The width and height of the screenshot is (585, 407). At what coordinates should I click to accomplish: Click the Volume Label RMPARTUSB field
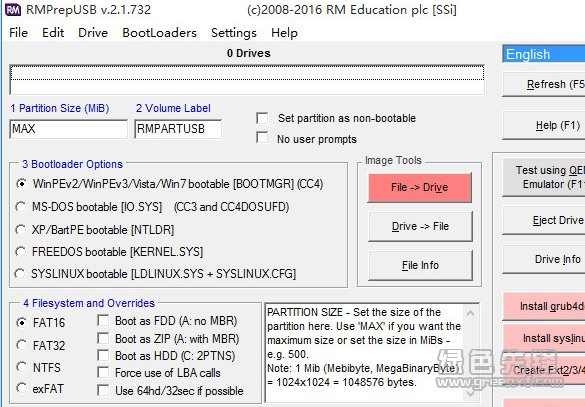tap(178, 129)
